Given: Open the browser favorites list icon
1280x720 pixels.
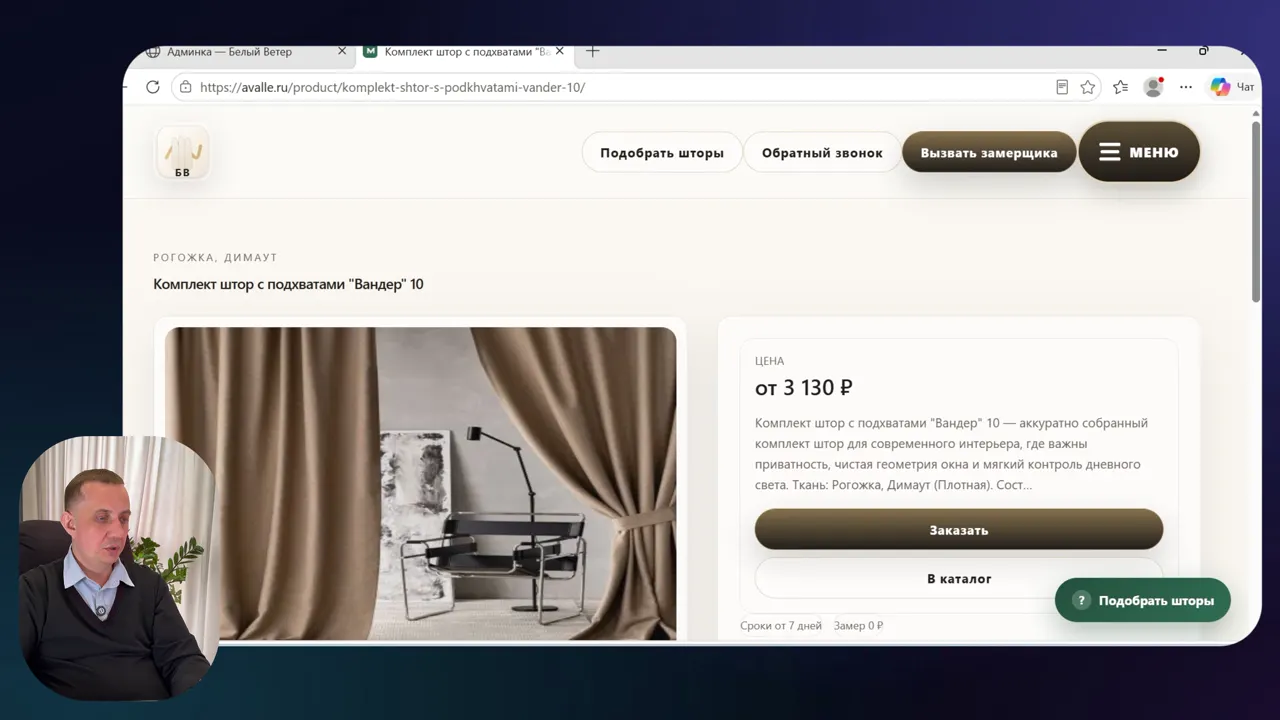Looking at the screenshot, I should coord(1120,87).
